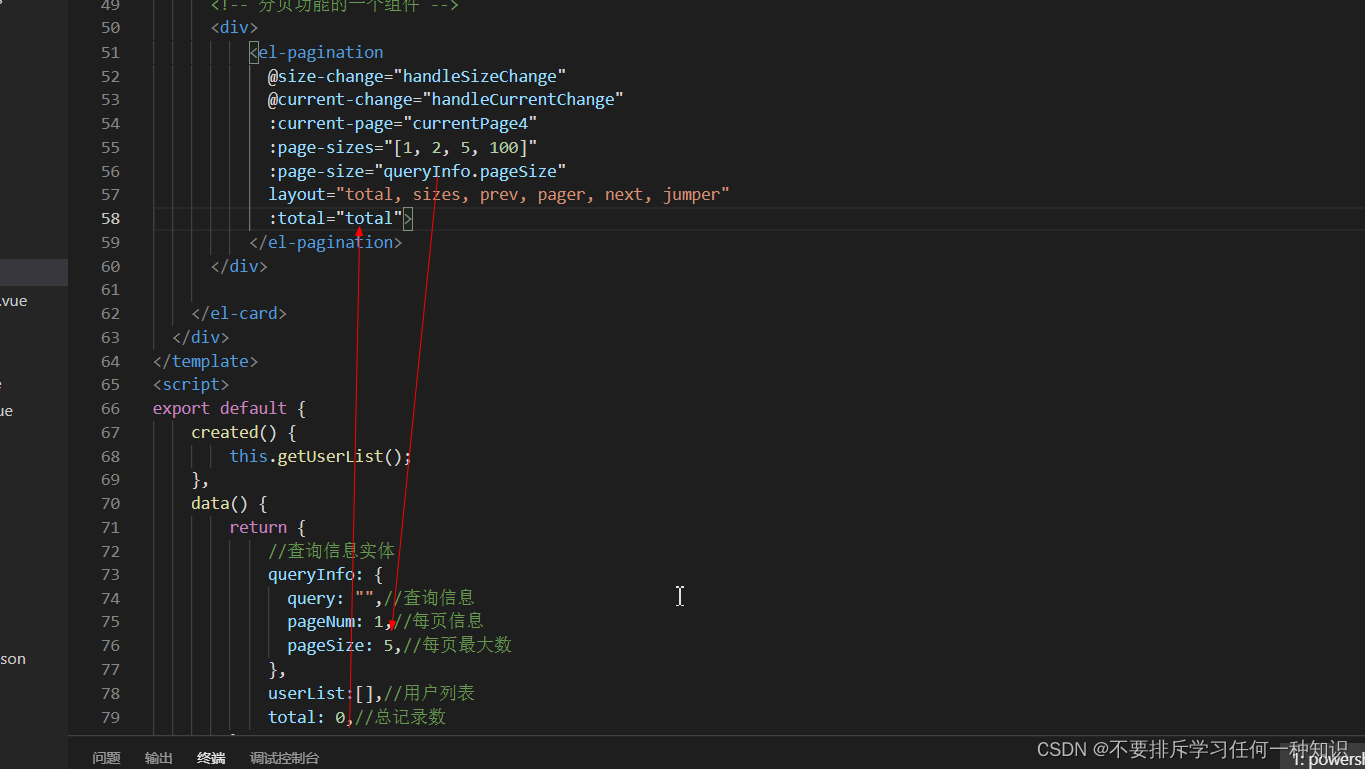Click the pageSize: 5 property
This screenshot has width=1365, height=769.
pyautogui.click(x=340, y=646)
